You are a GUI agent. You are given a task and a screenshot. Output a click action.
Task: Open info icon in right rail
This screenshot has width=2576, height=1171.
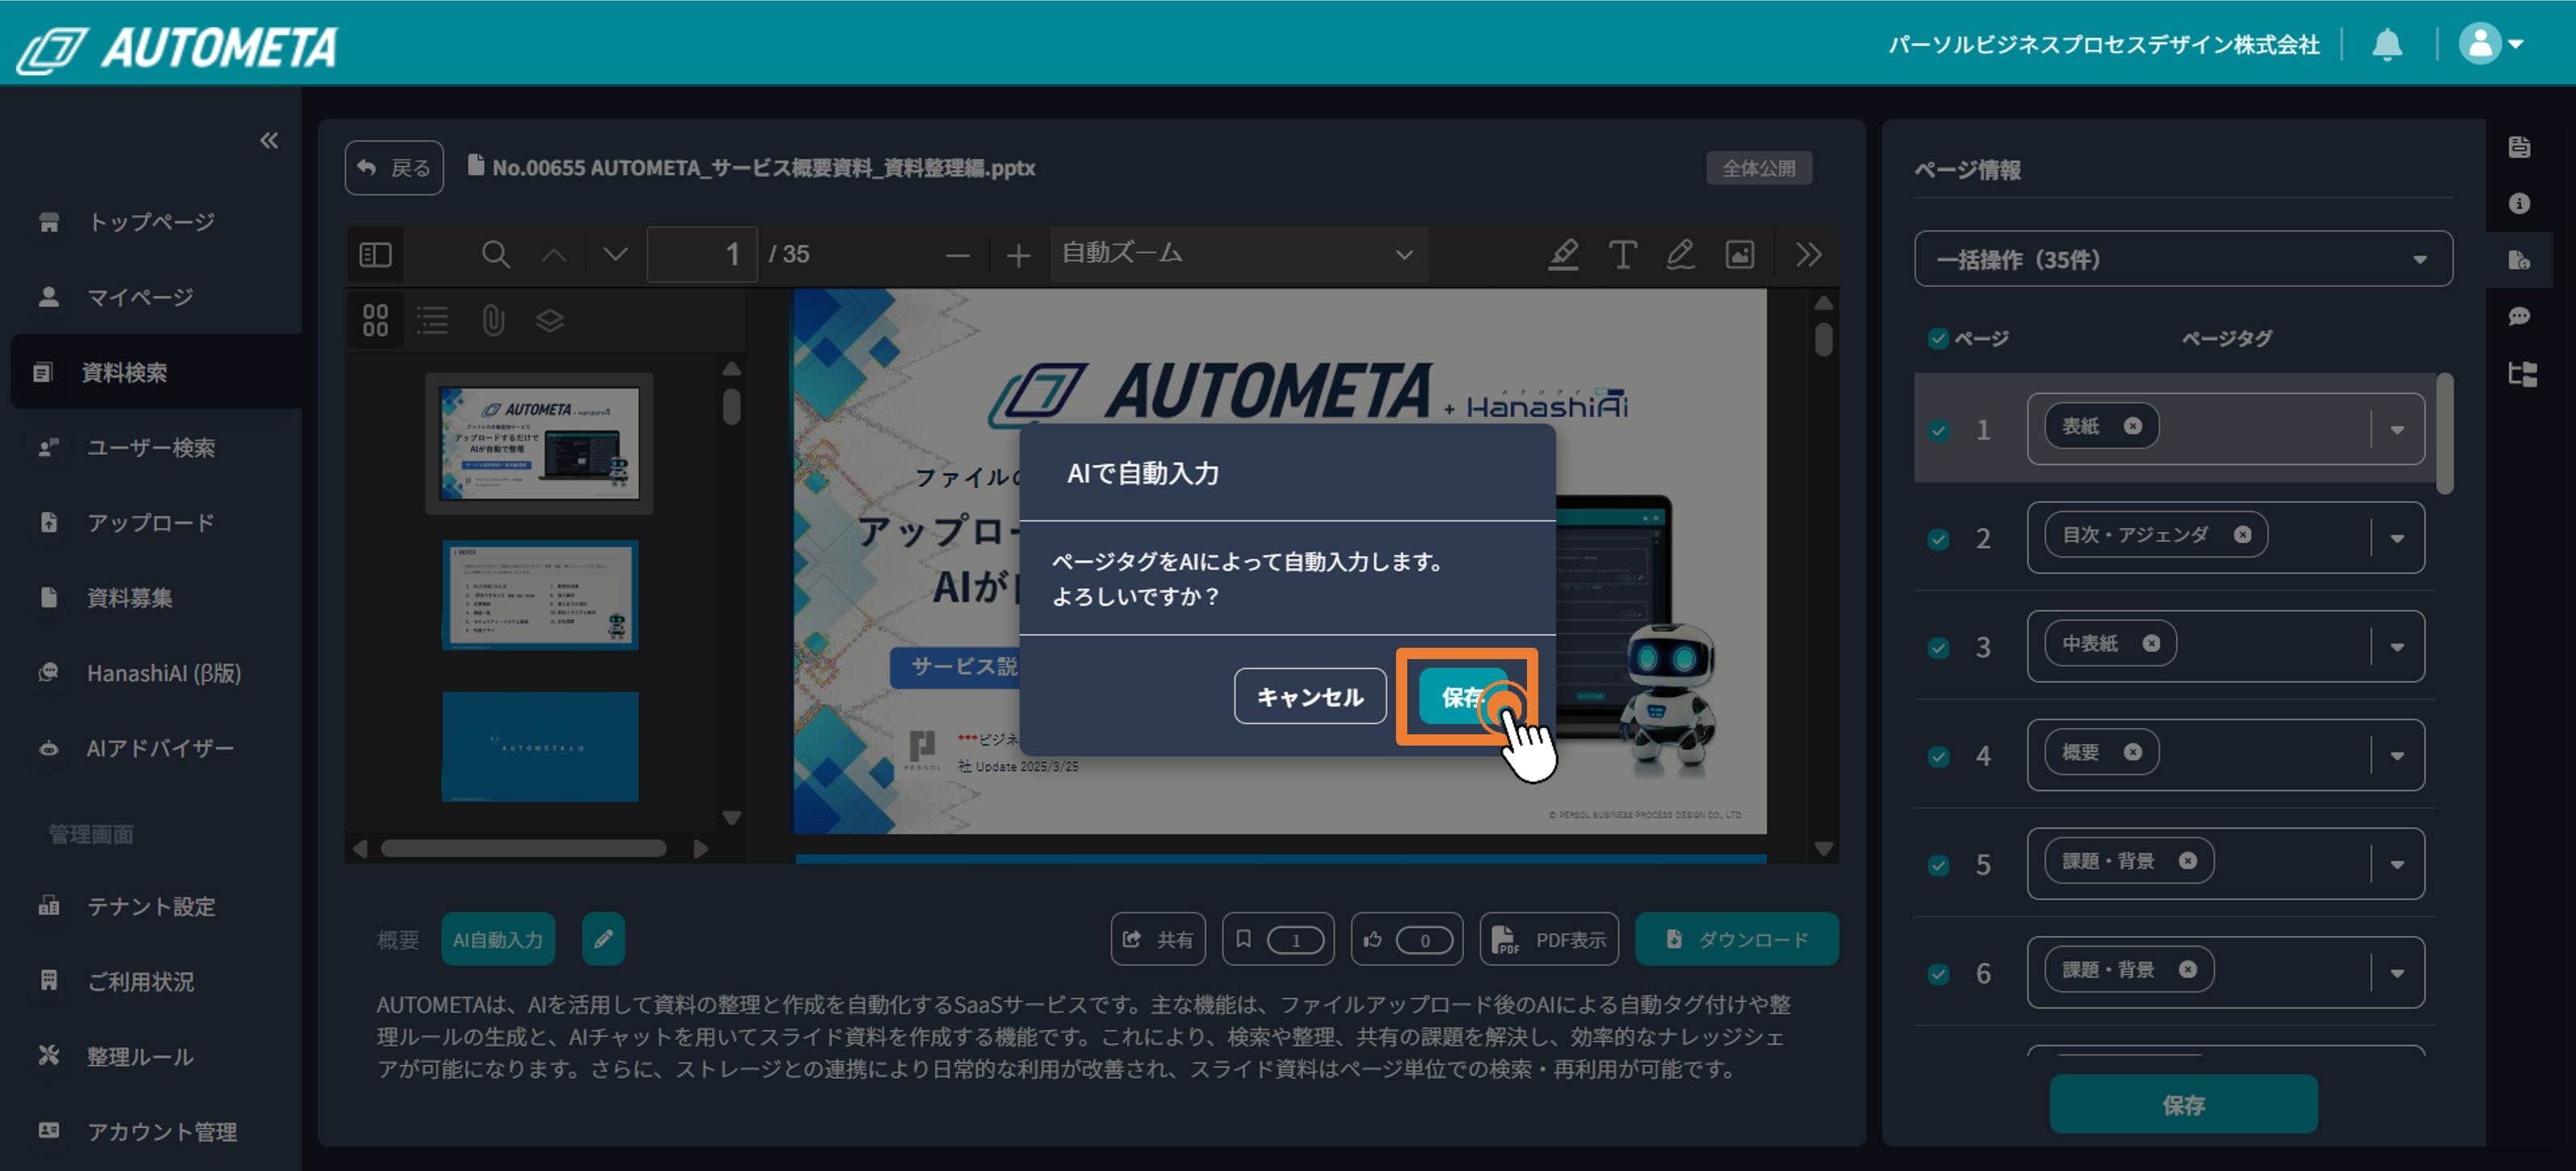[2519, 204]
